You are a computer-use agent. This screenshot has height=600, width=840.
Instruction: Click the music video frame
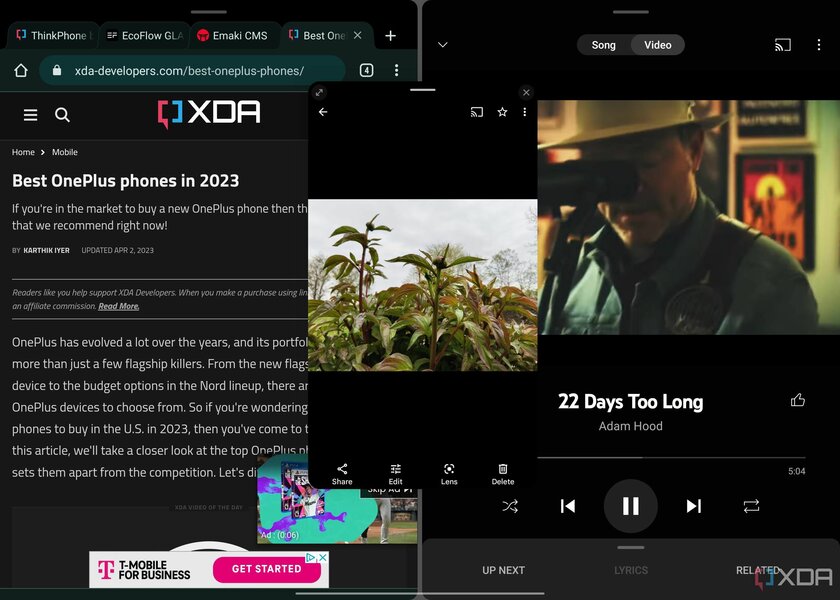pyautogui.click(x=689, y=217)
